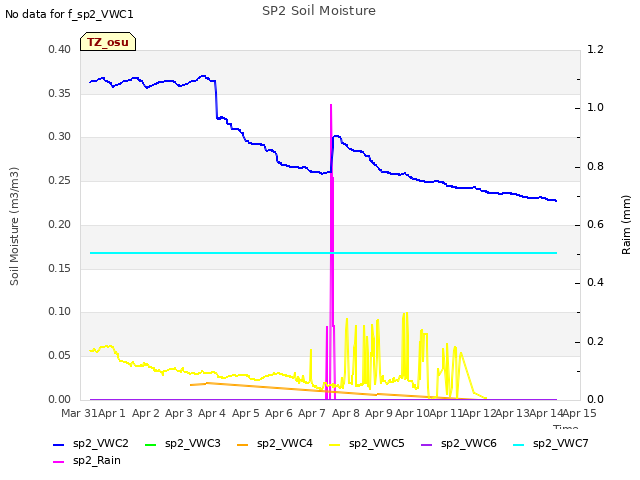
Task: Click the sp2_VWC6 purple legend swatch
Action: (x=427, y=444)
